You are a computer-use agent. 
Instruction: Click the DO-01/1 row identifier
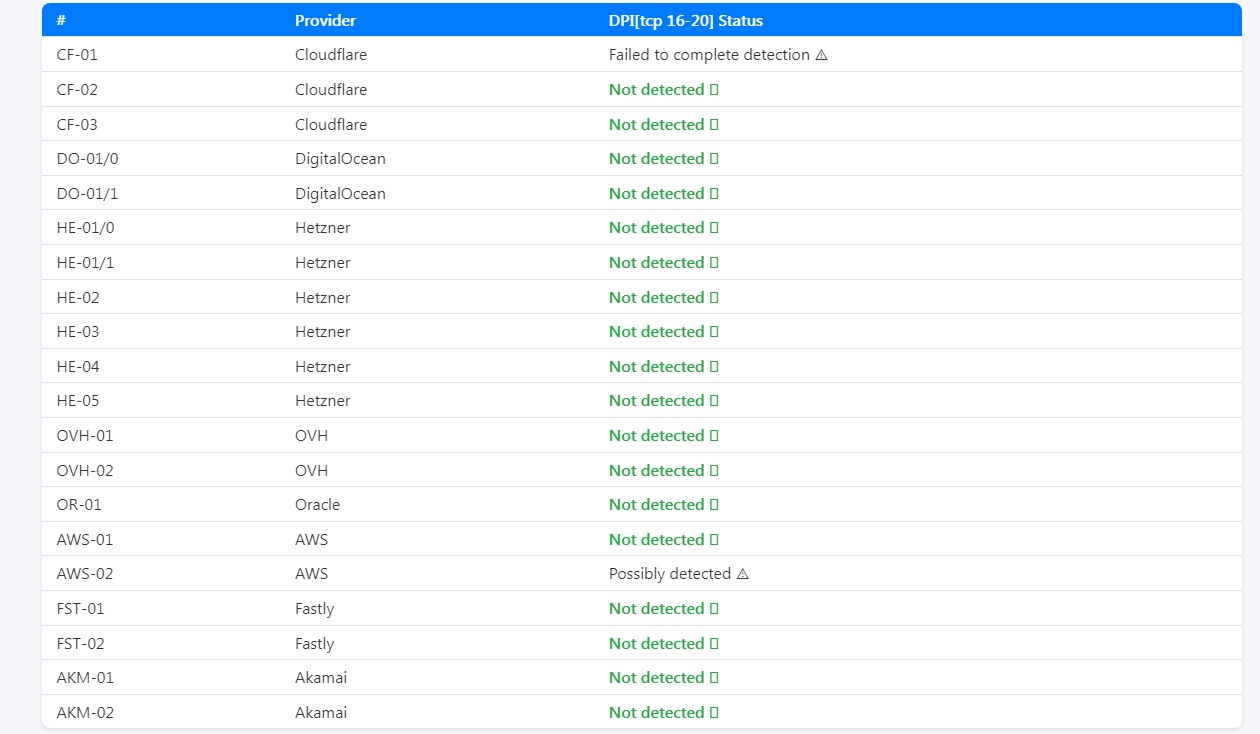pyautogui.click(x=86, y=194)
